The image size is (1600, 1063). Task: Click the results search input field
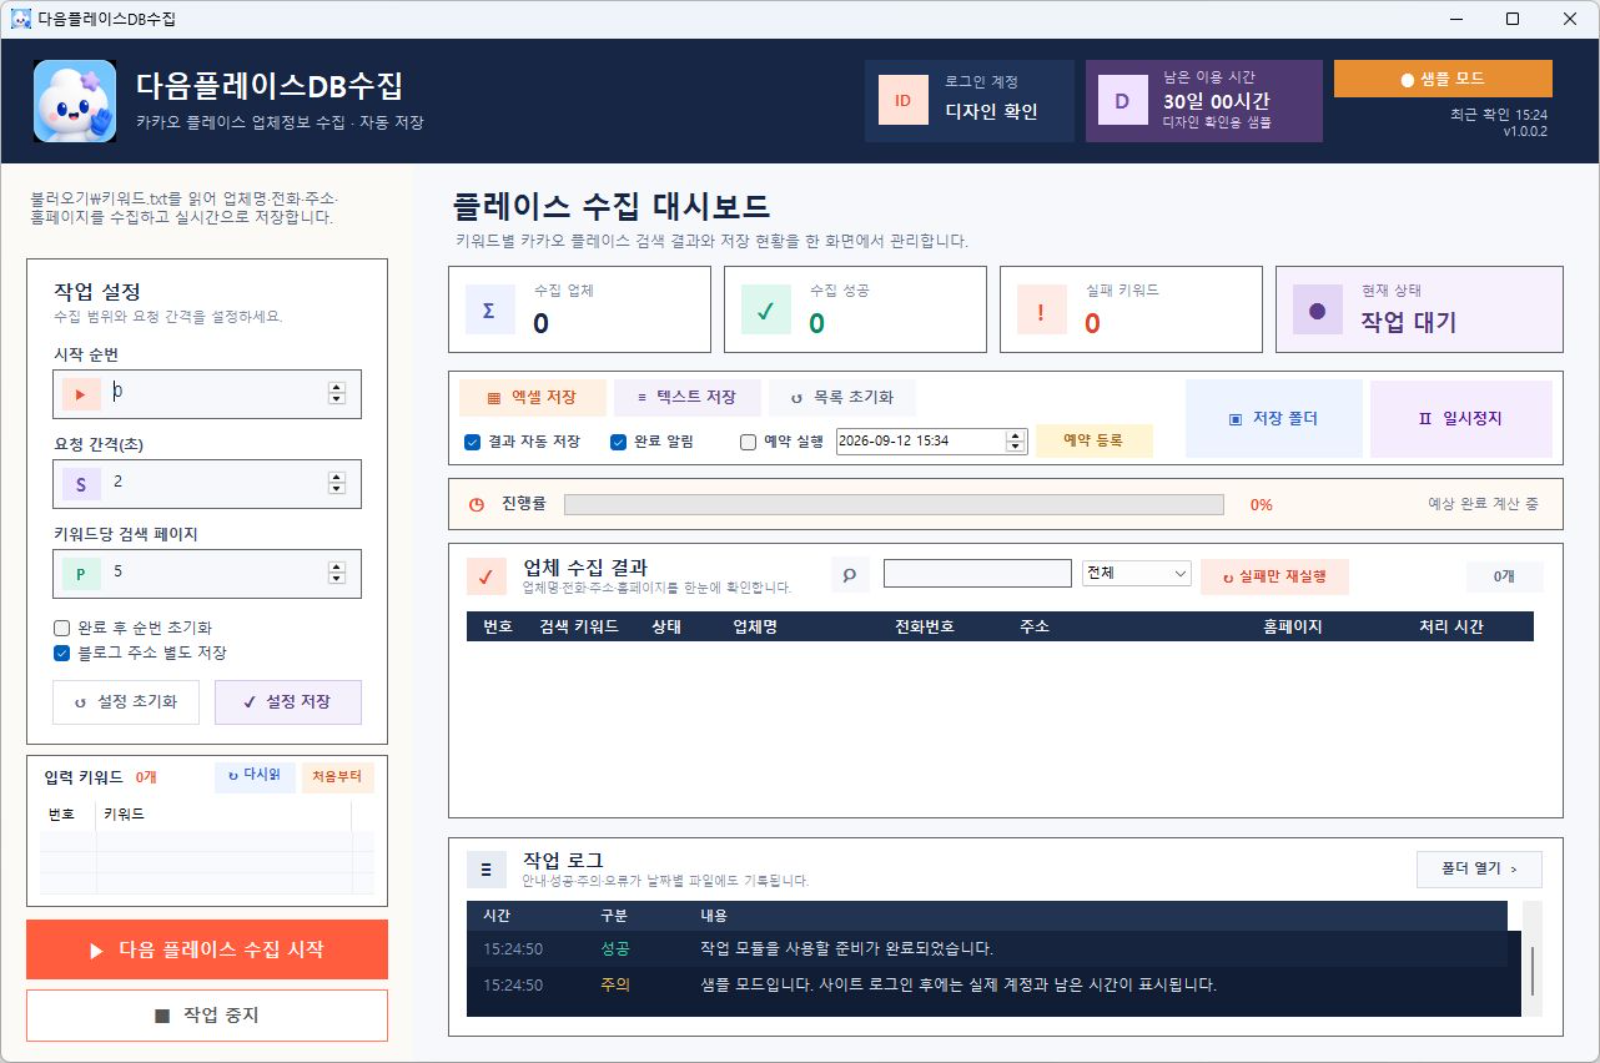[977, 573]
